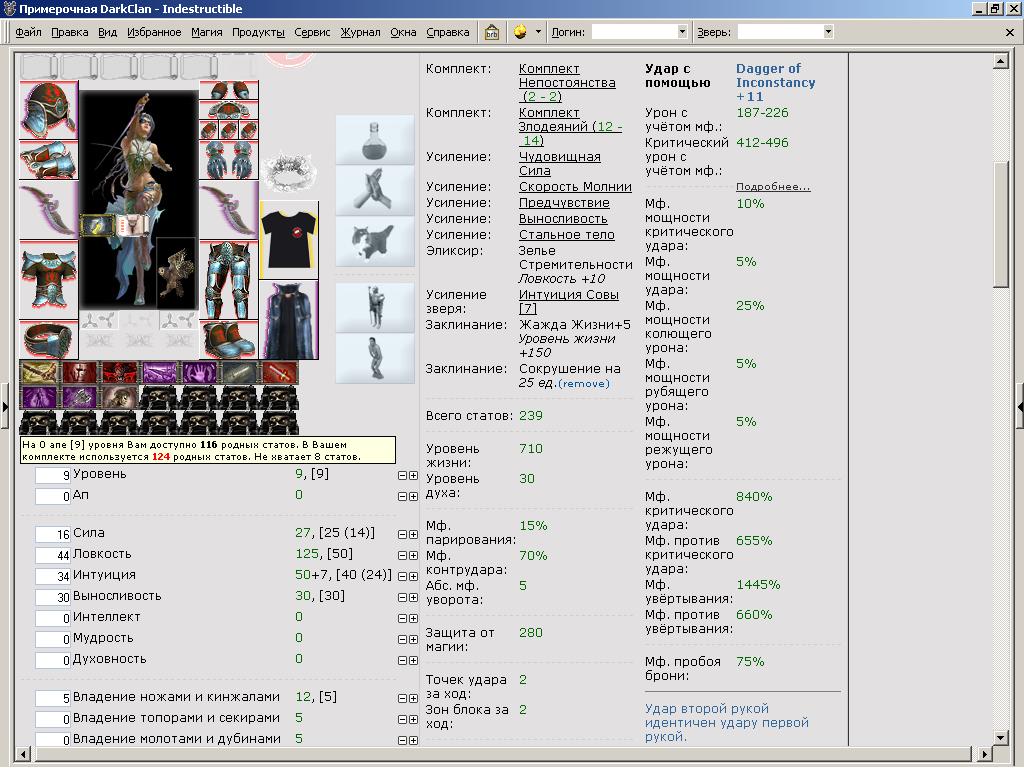Image resolution: width=1024 pixels, height=768 pixels.
Task: Increase Интеллект with its plus button
Action: coord(413,618)
